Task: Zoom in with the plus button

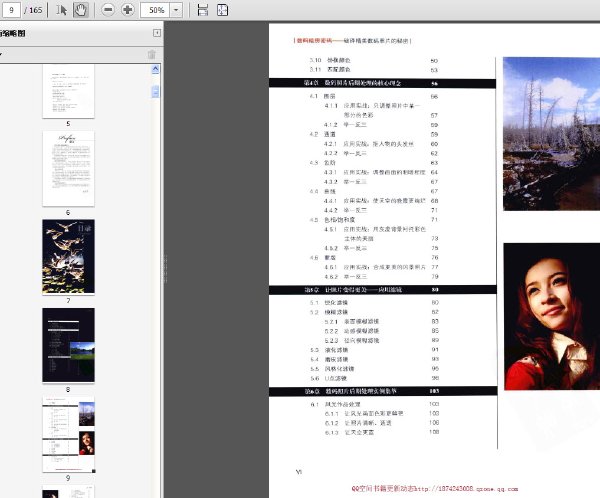Action: [128, 10]
